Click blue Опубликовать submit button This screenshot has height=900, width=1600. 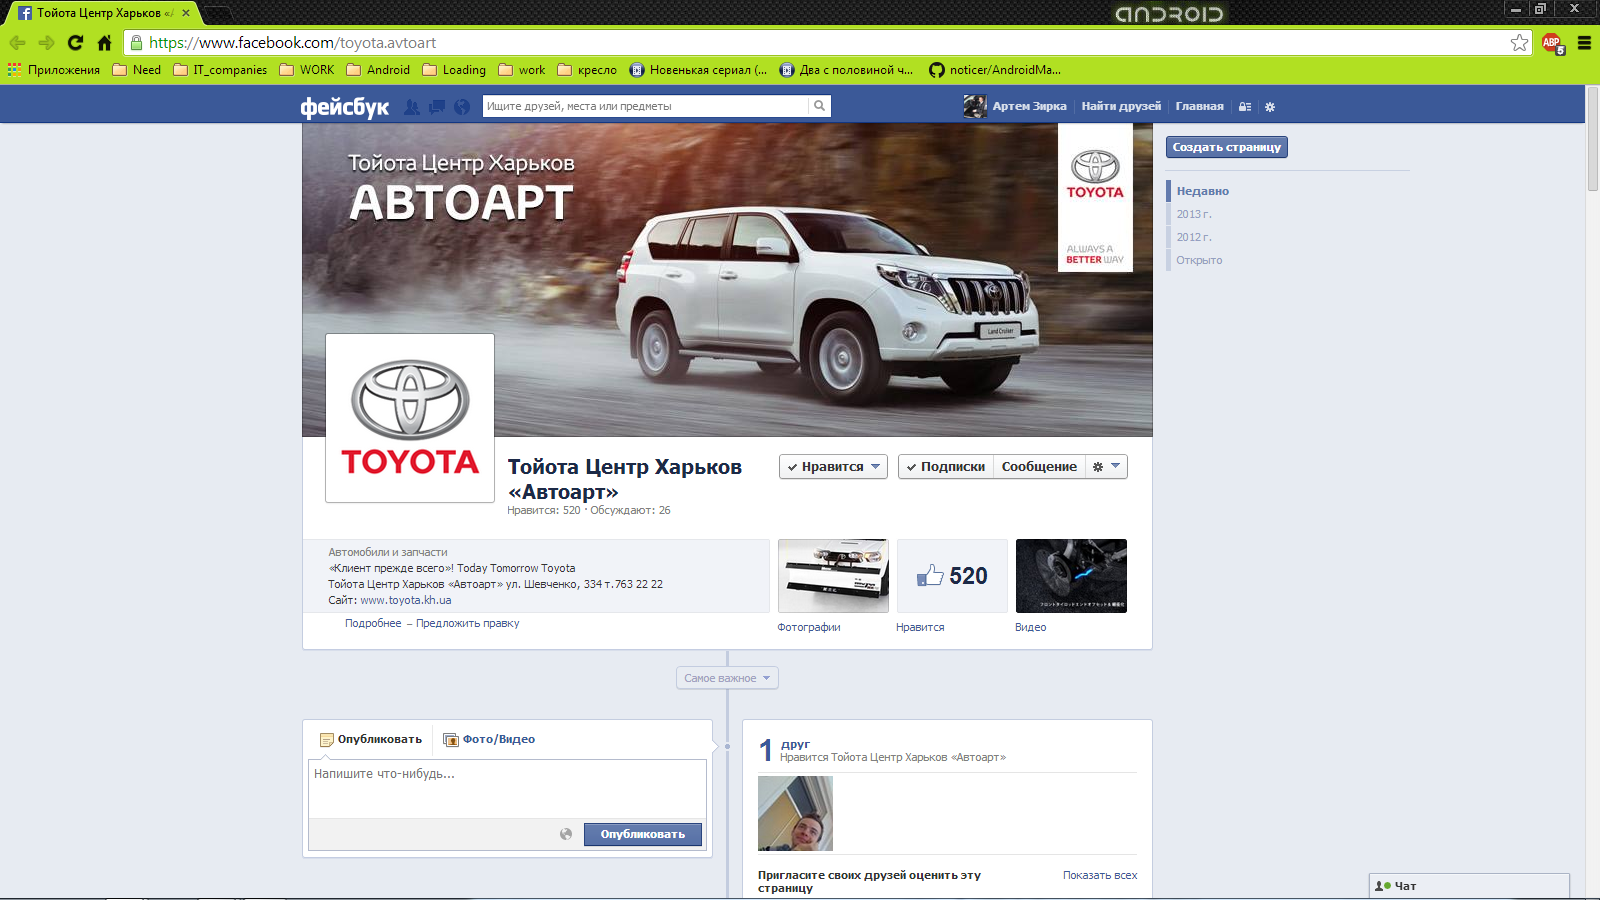643,834
